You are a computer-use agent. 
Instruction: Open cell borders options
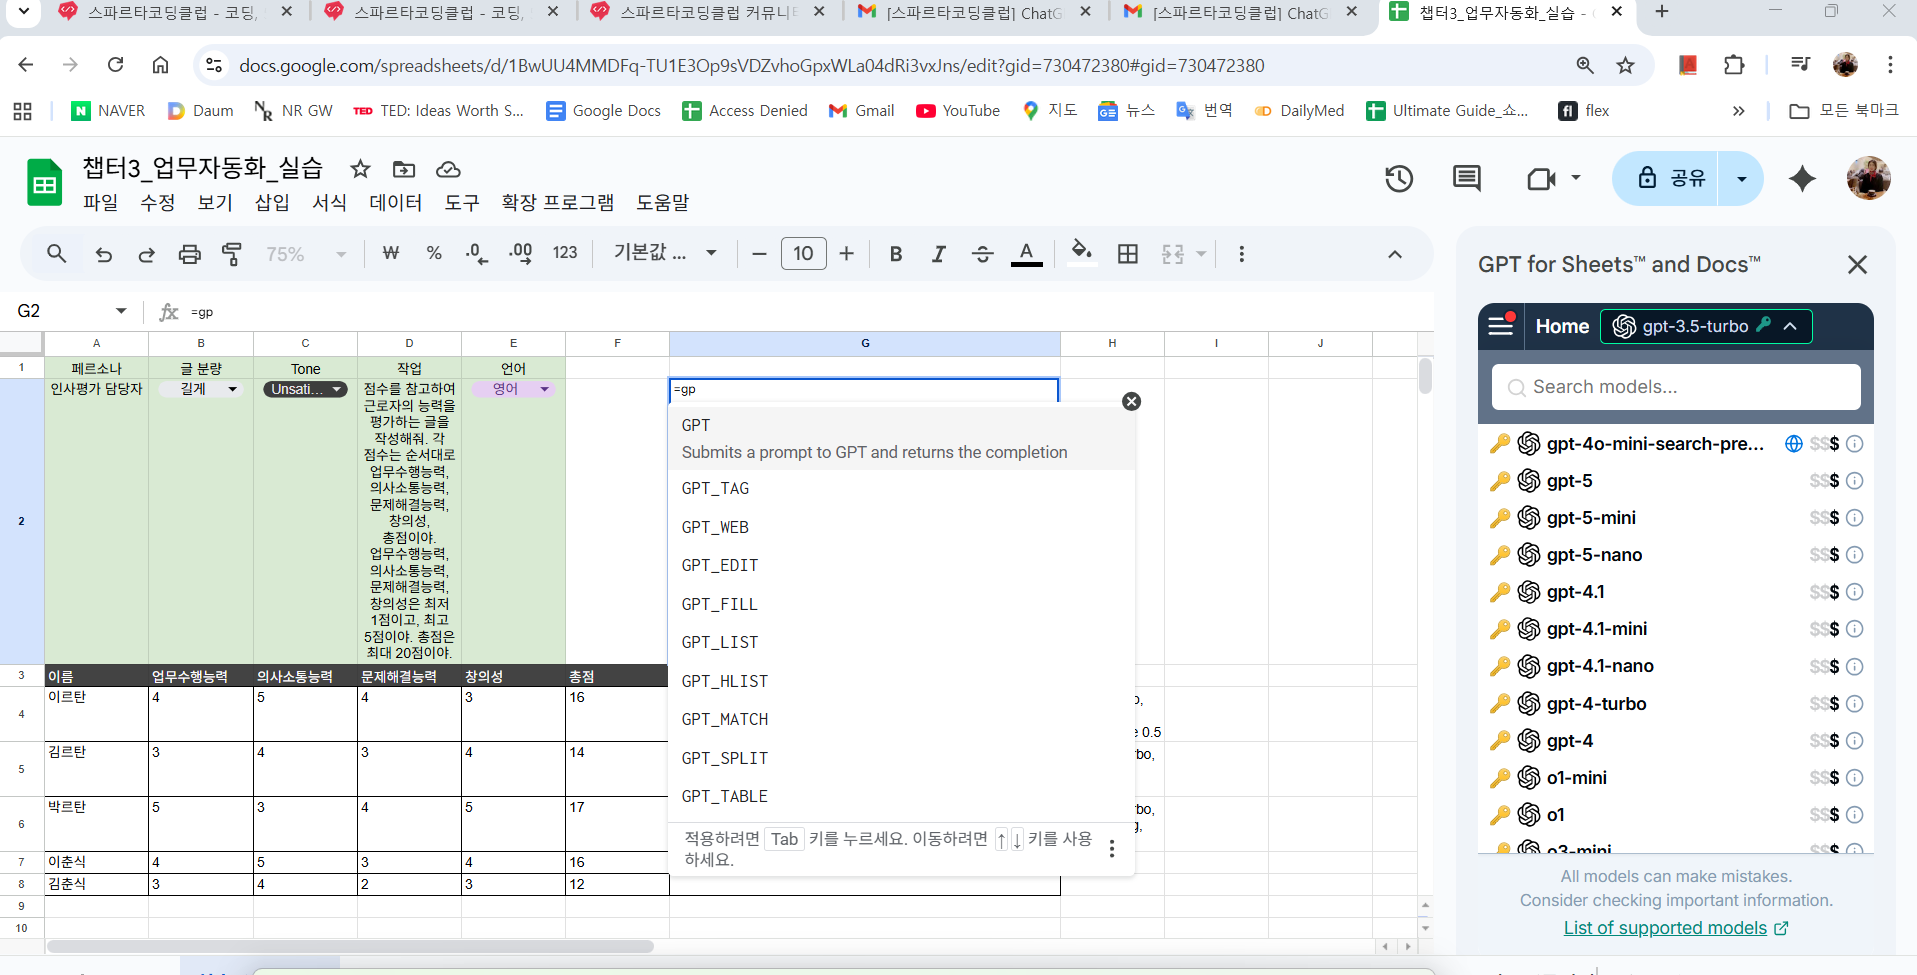(x=1128, y=254)
